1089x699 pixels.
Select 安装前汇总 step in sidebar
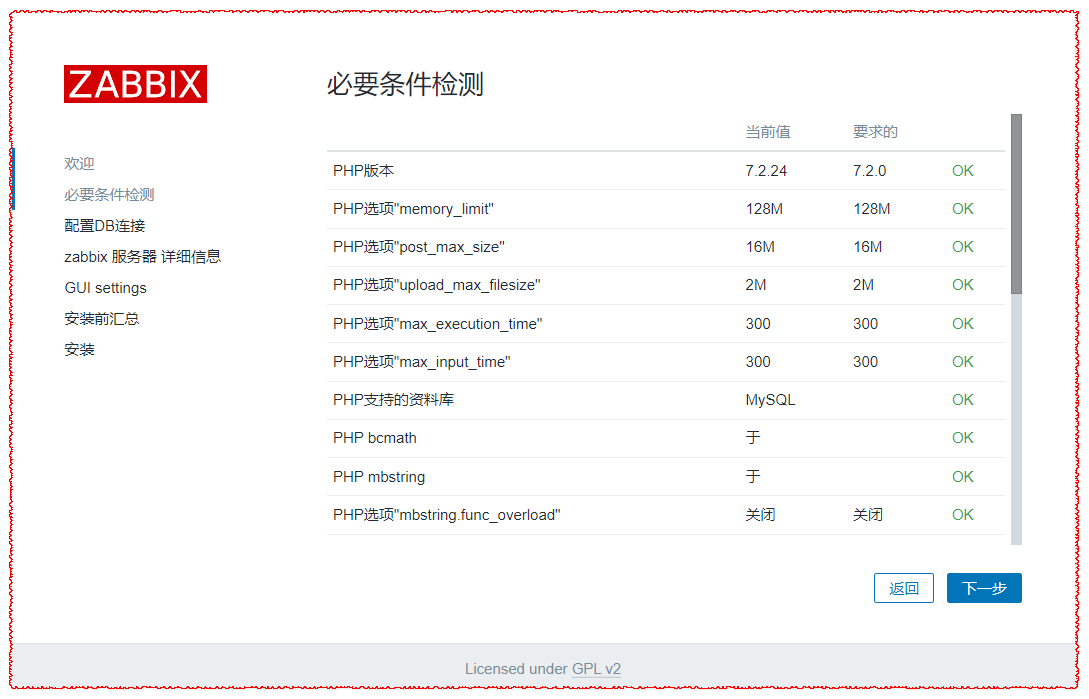pos(101,319)
